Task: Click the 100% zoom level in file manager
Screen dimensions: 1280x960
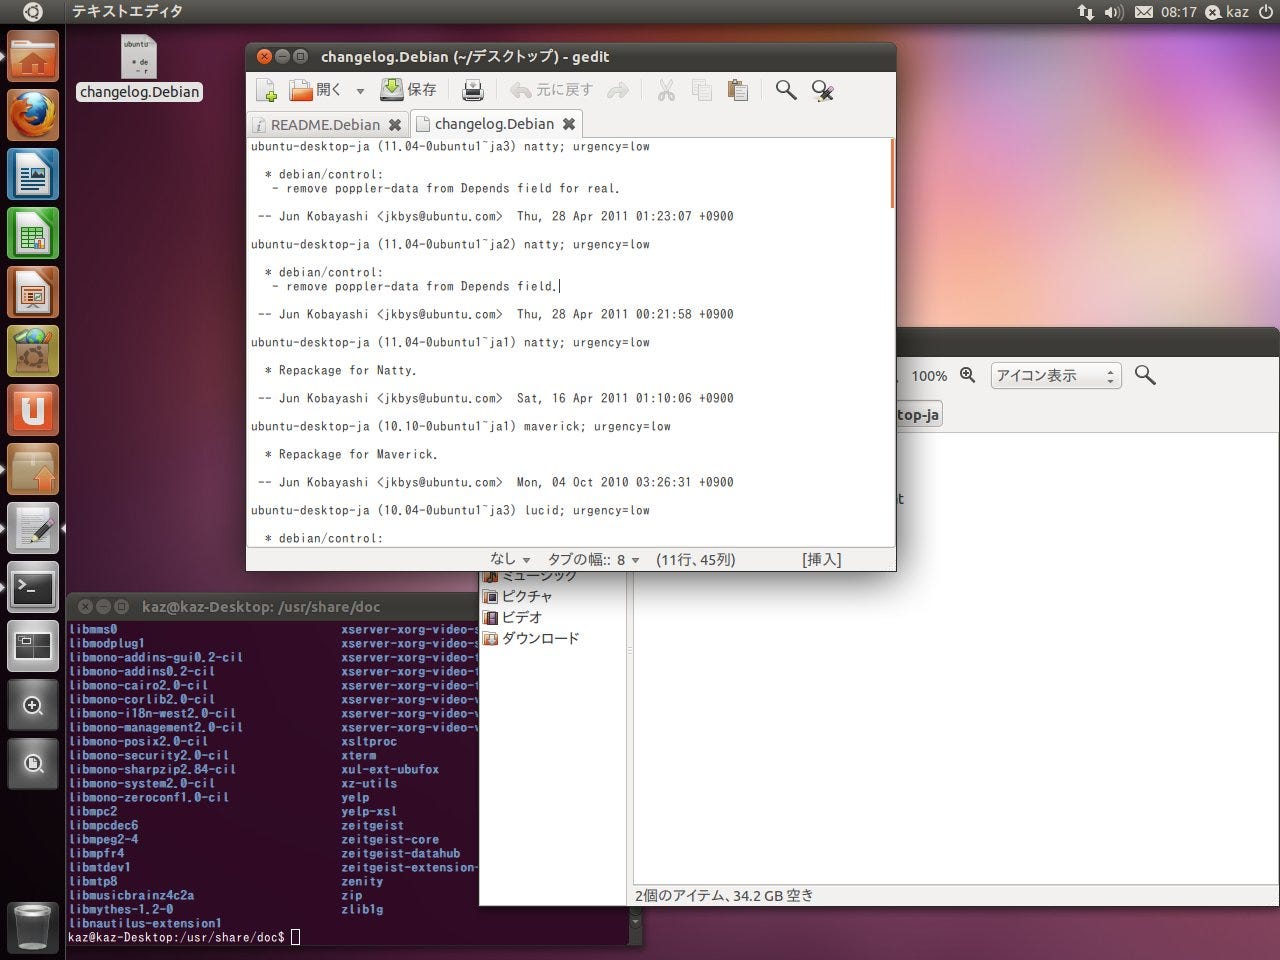Action: point(929,376)
